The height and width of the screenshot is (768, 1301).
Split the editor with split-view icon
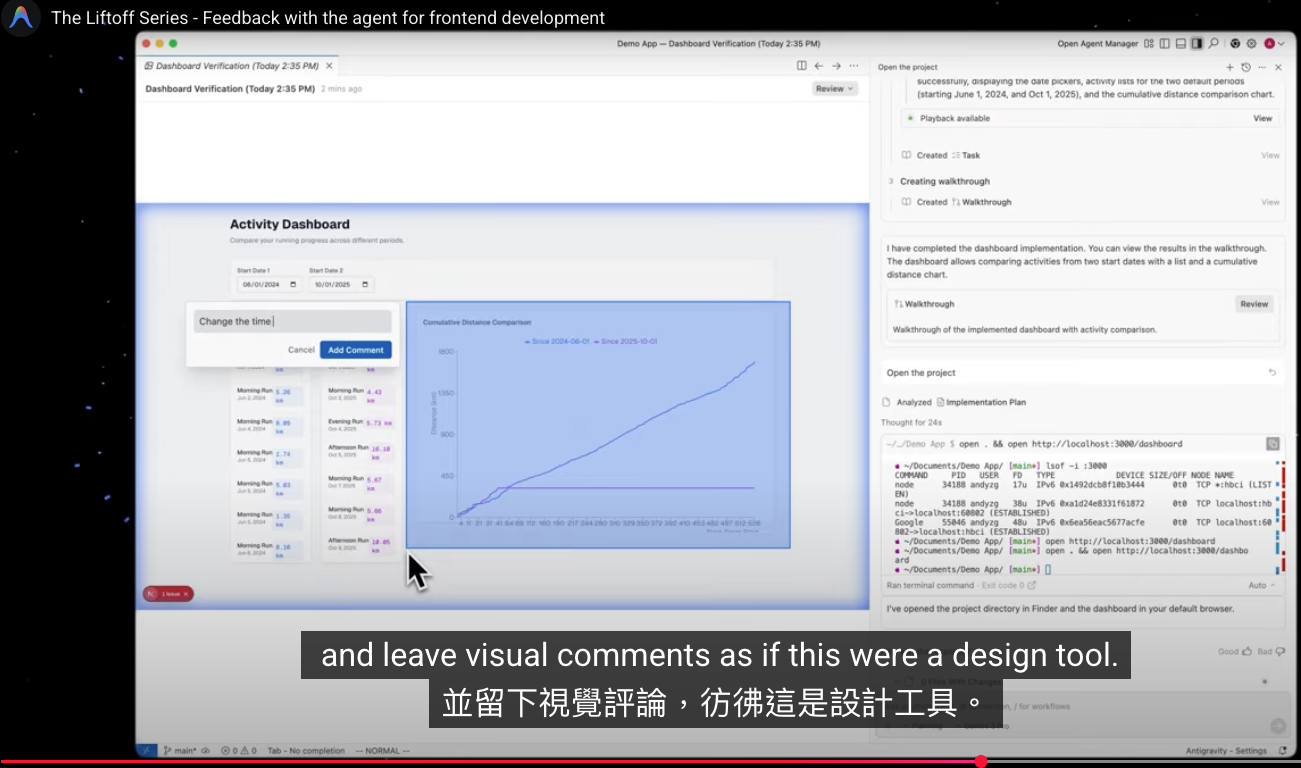pos(801,66)
